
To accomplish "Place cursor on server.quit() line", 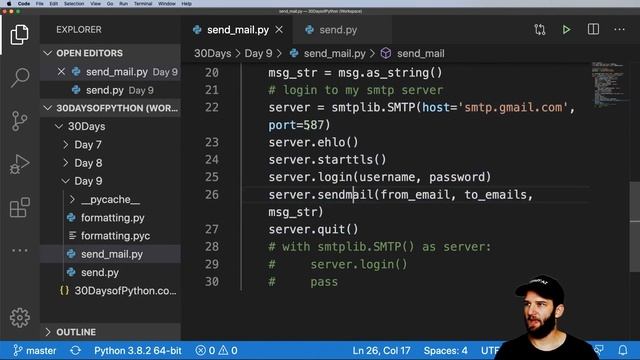I will pyautogui.click(x=313, y=229).
